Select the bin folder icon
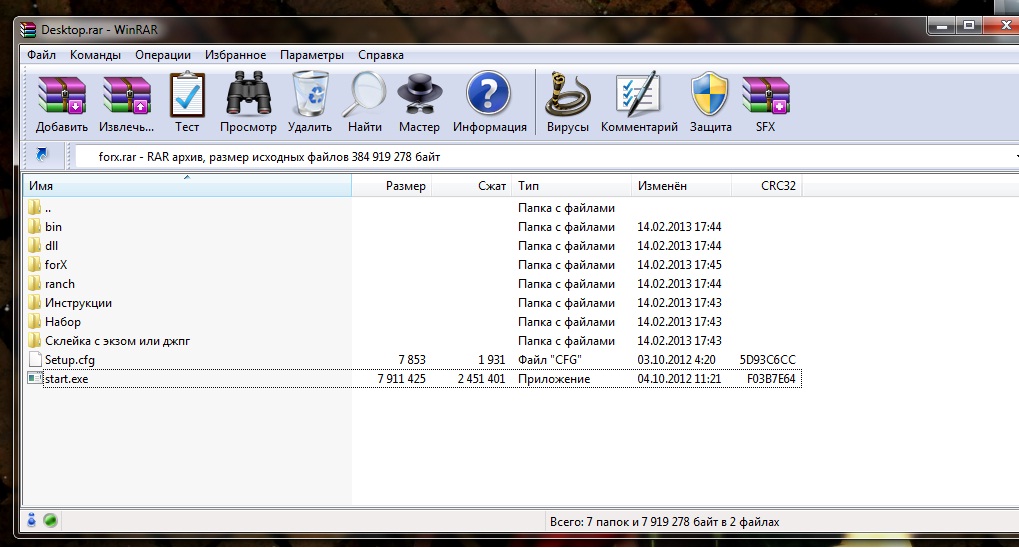This screenshot has height=548, width=1019. (35, 226)
